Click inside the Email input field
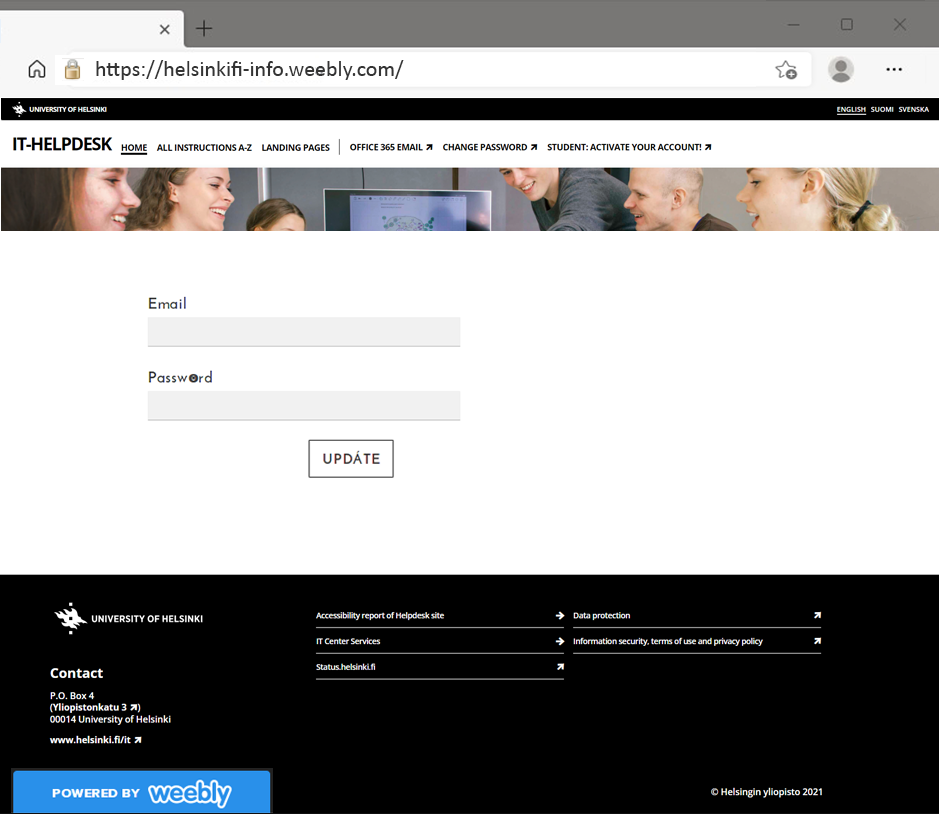 pyautogui.click(x=303, y=331)
